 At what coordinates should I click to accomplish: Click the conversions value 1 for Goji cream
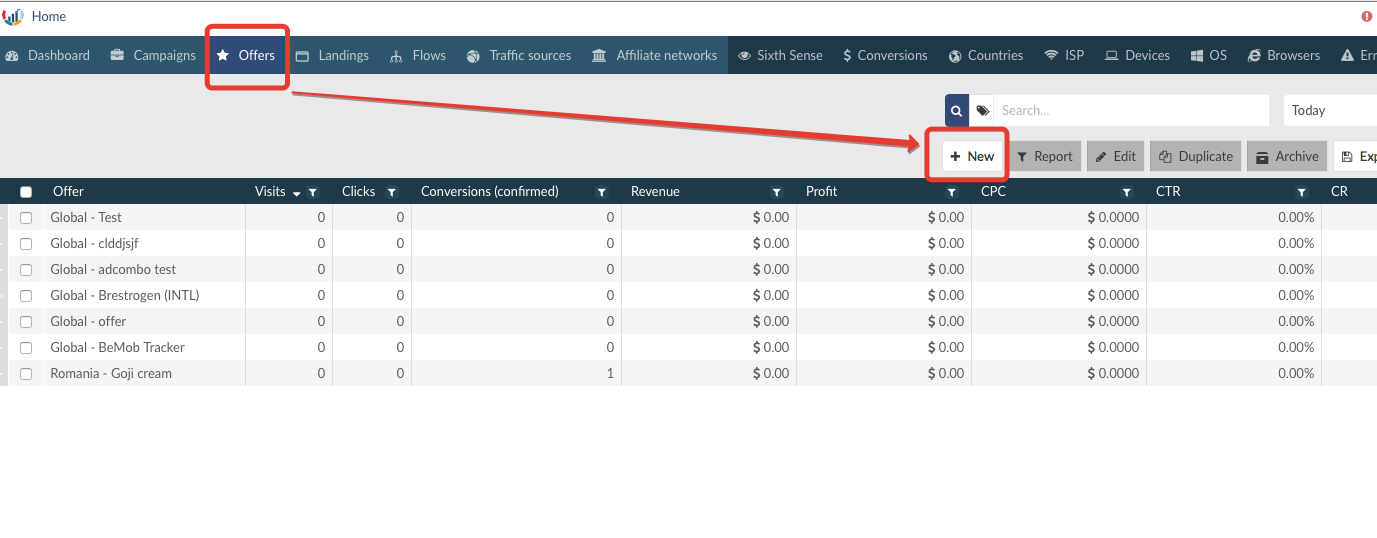click(x=610, y=374)
